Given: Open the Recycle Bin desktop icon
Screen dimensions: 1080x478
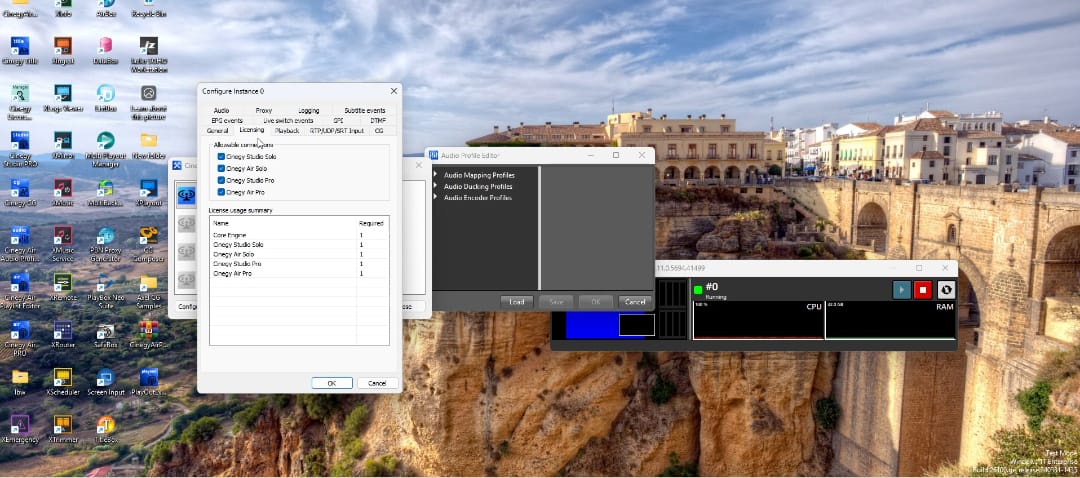Looking at the screenshot, I should [x=148, y=6].
